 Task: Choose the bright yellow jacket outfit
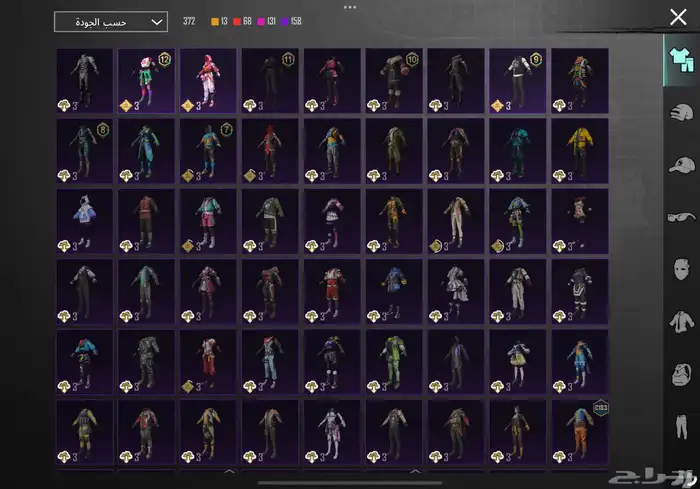click(x=579, y=151)
